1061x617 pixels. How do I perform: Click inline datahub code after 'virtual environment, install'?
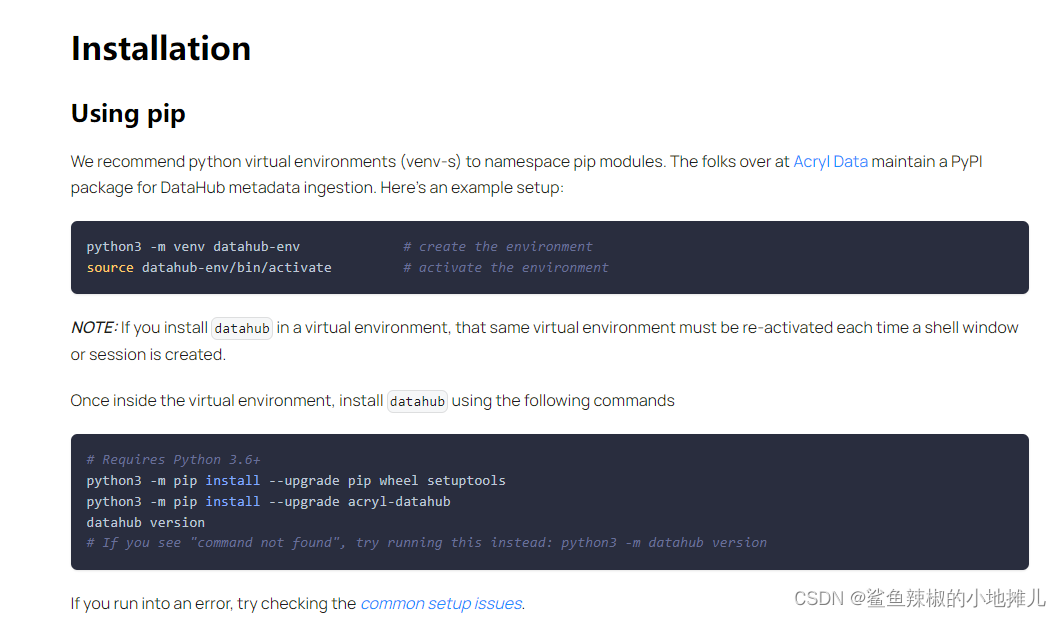pyautogui.click(x=417, y=401)
